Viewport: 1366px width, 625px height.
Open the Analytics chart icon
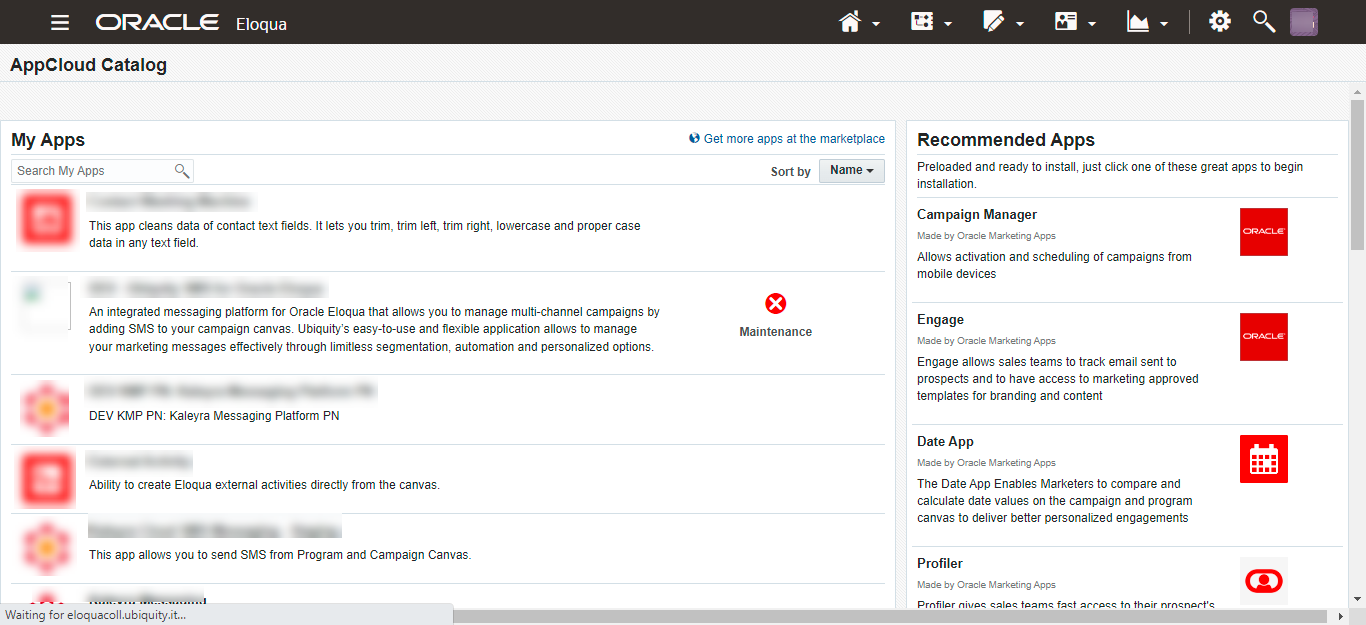1138,21
